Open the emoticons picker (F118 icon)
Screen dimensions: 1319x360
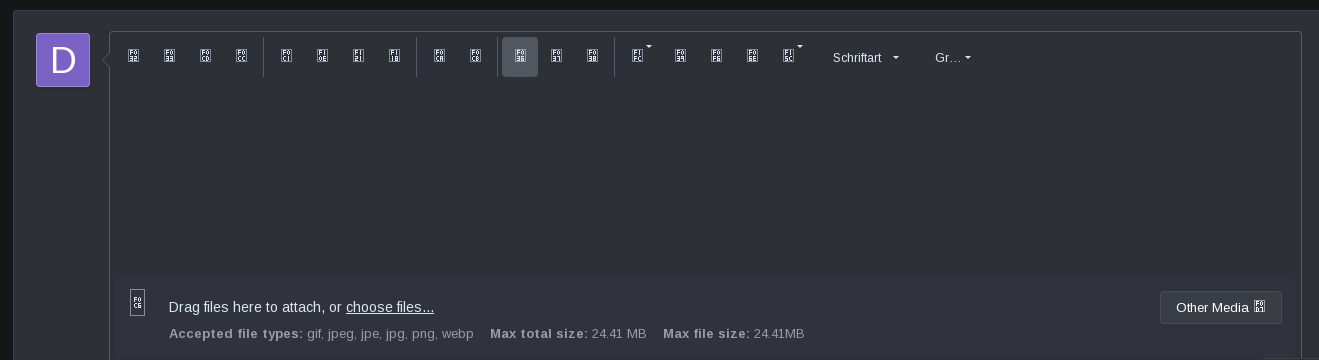(x=394, y=57)
